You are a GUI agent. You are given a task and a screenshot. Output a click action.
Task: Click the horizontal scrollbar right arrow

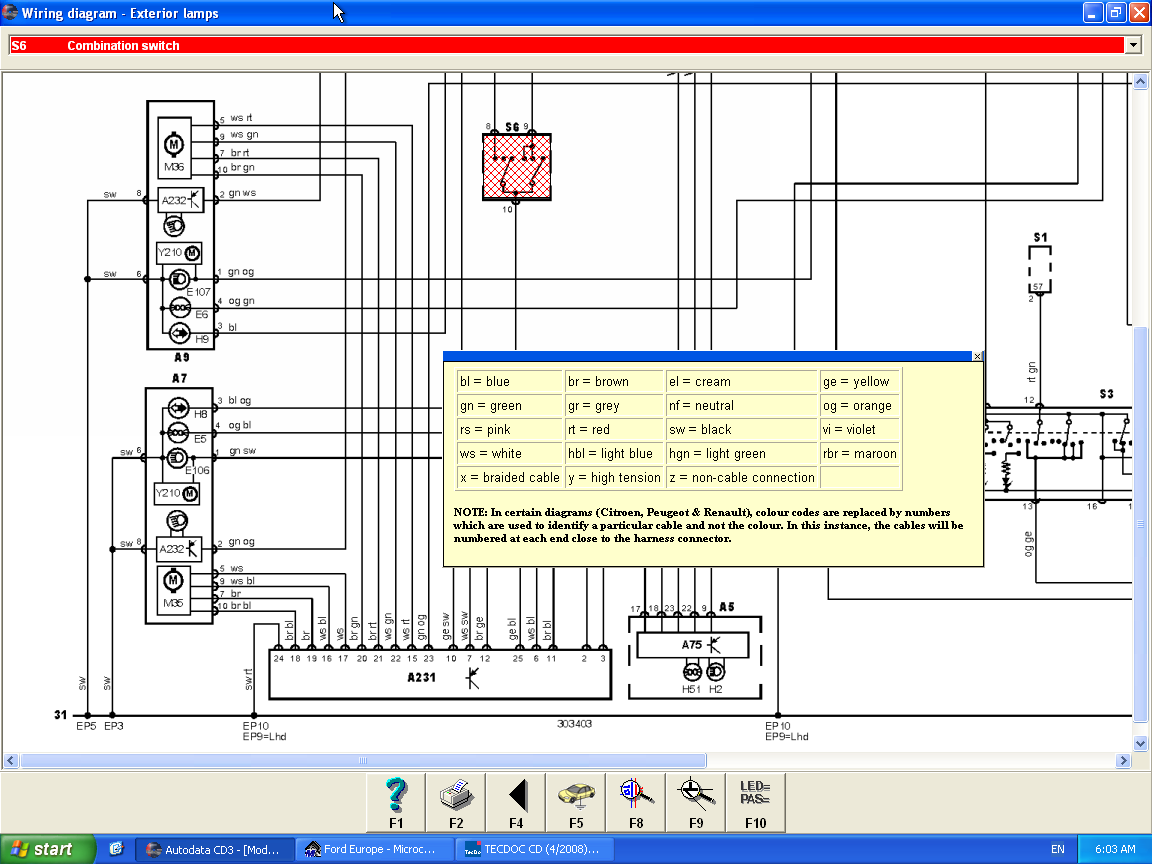pos(1123,761)
